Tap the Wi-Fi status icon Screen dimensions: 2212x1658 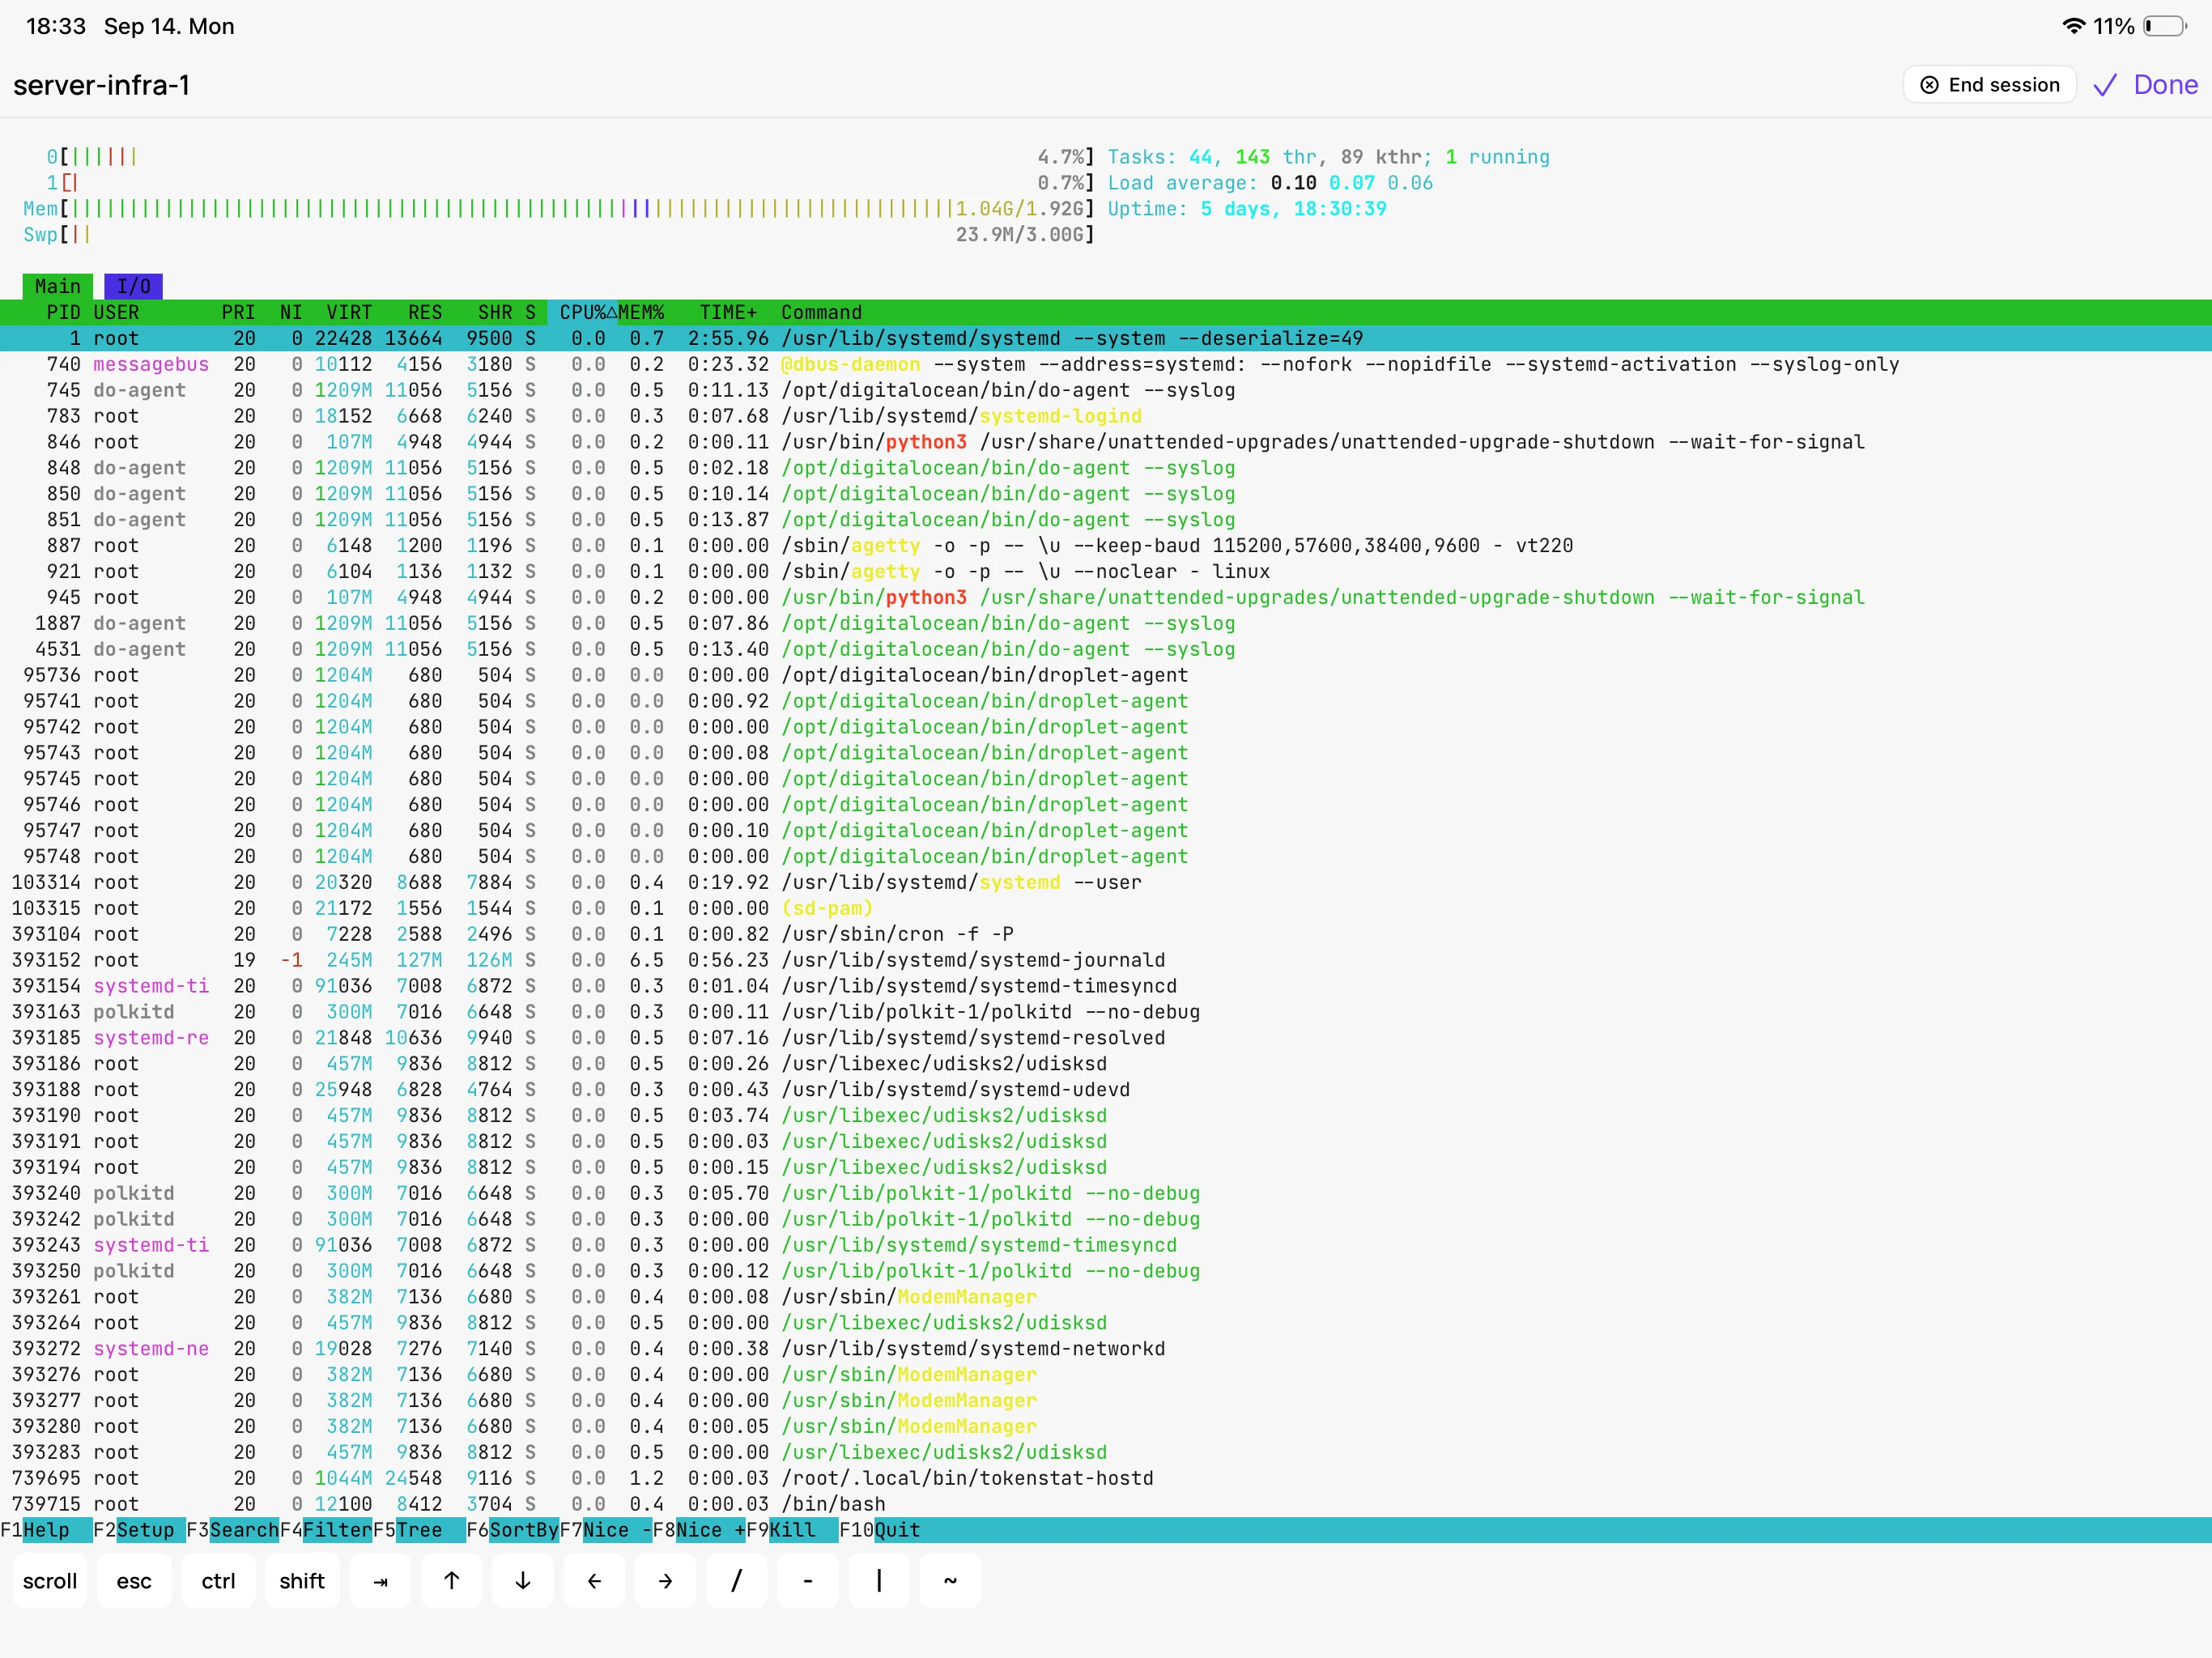point(2074,26)
